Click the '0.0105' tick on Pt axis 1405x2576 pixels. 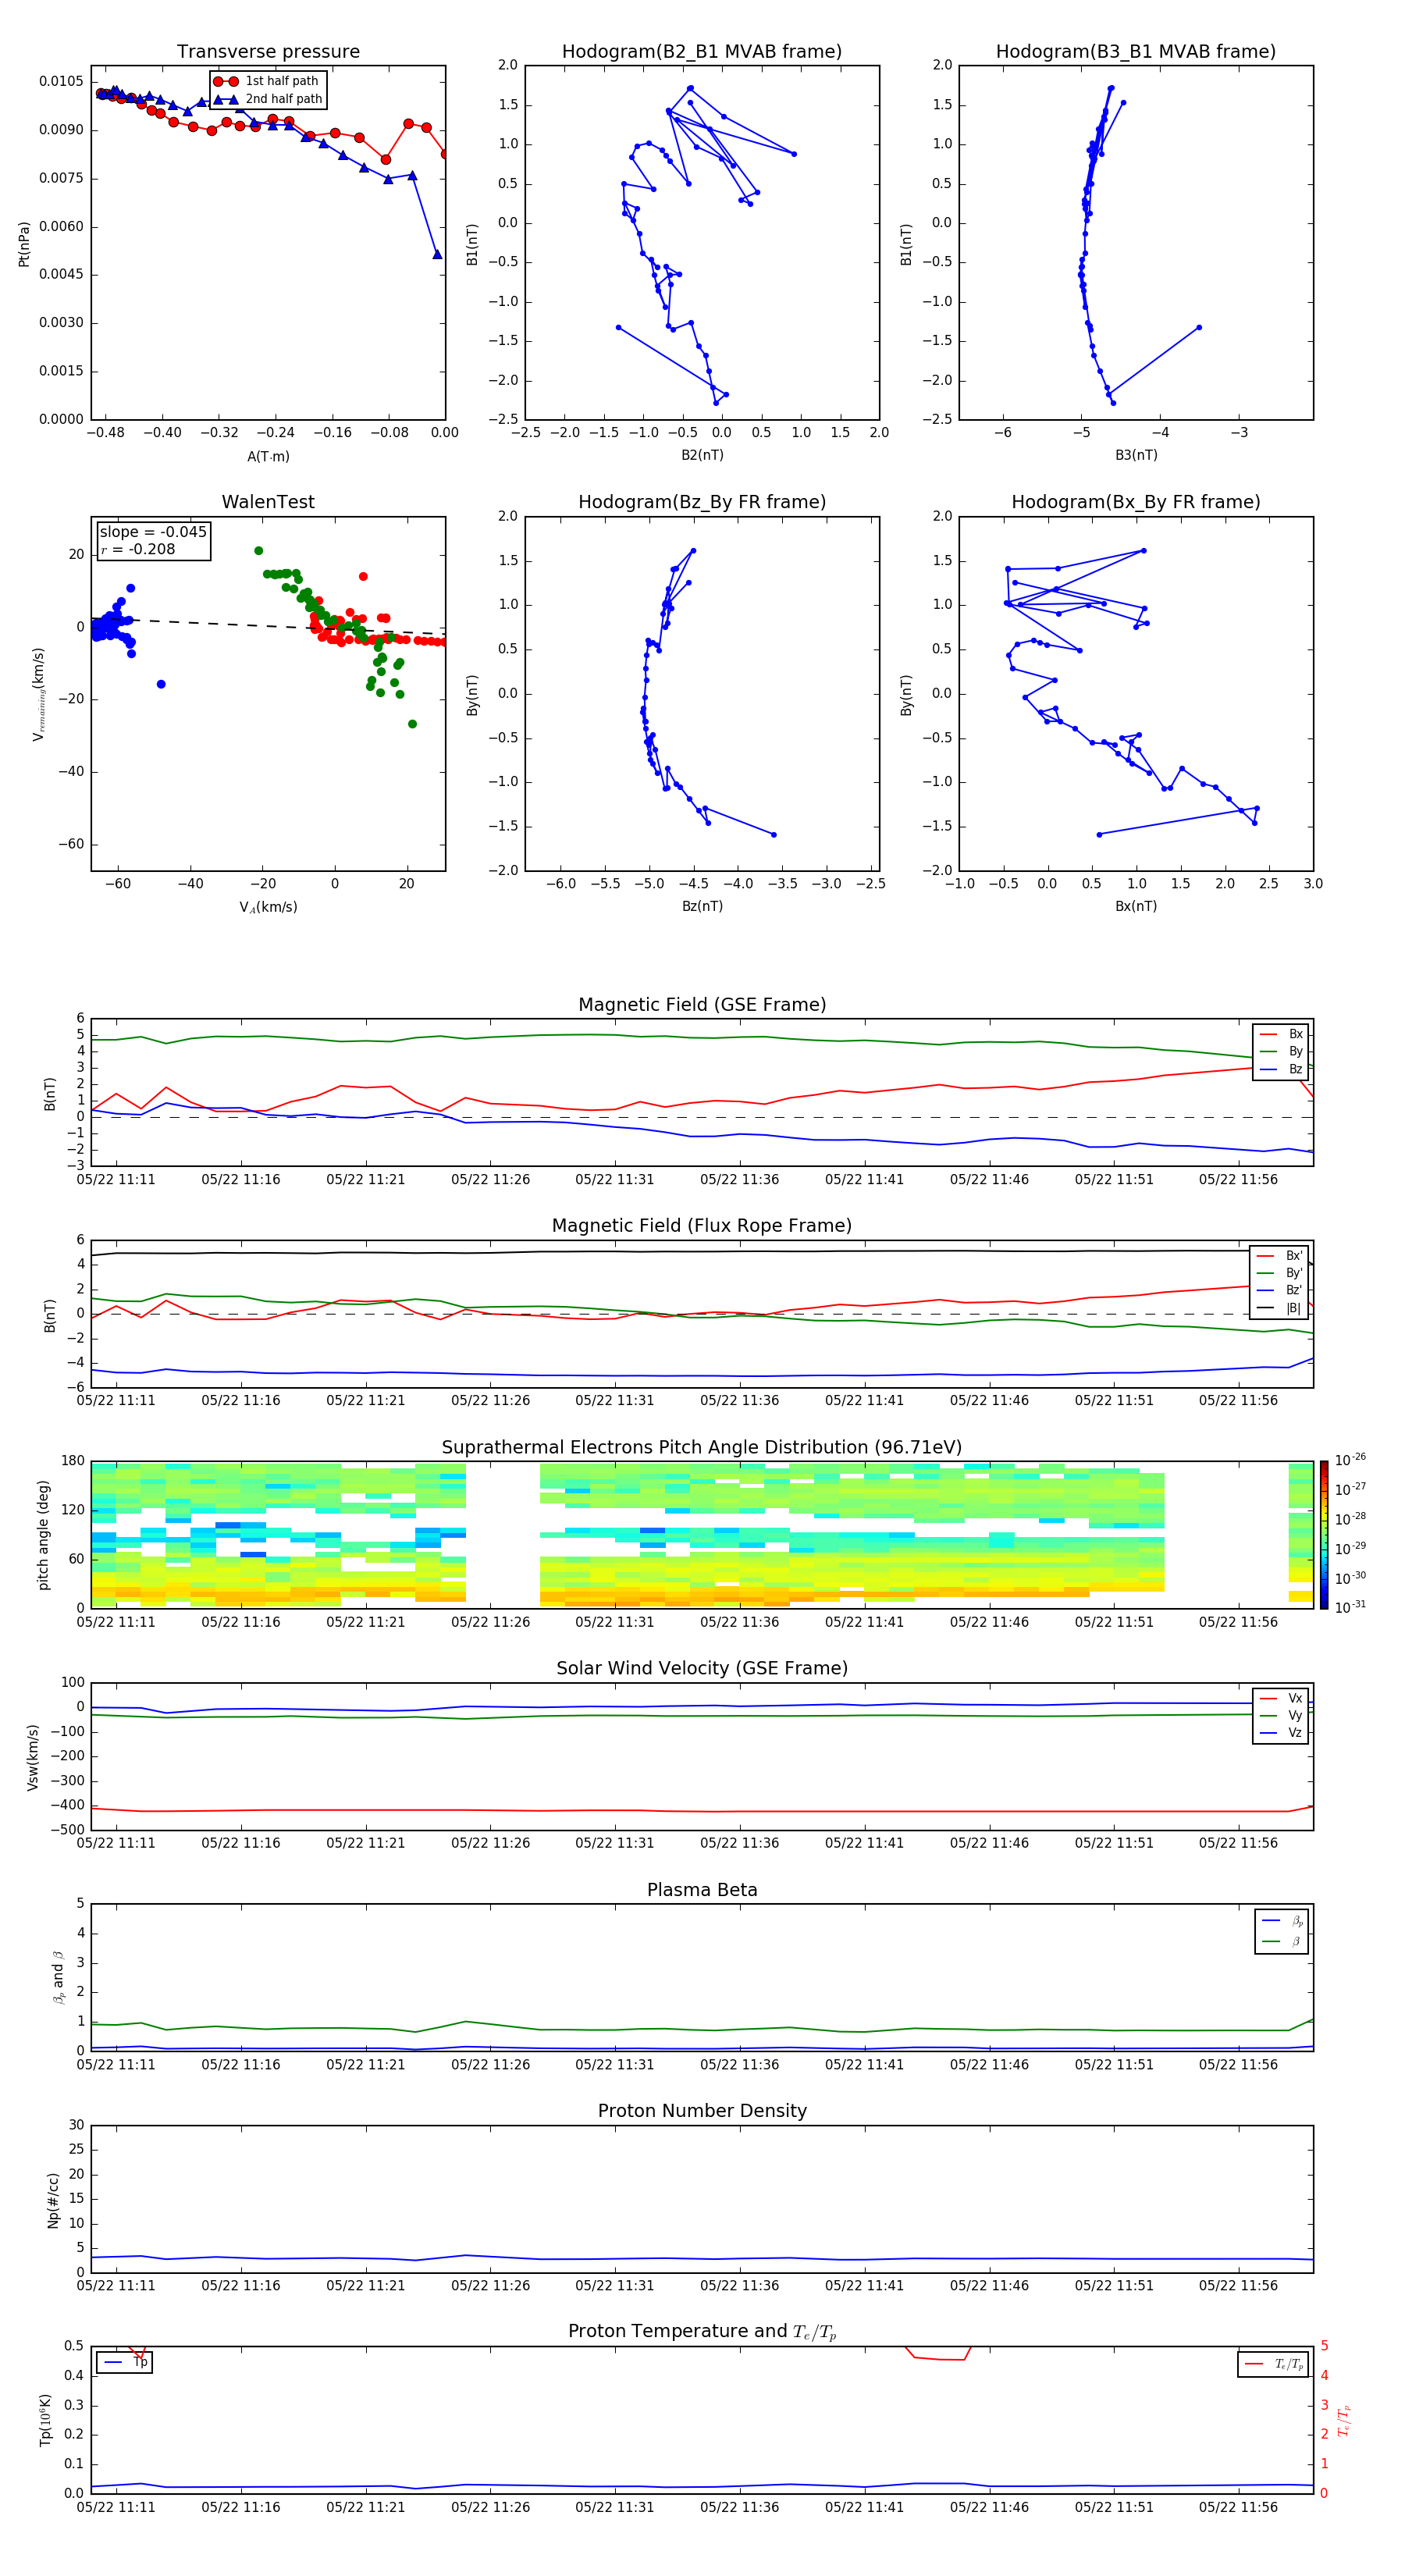pos(61,81)
